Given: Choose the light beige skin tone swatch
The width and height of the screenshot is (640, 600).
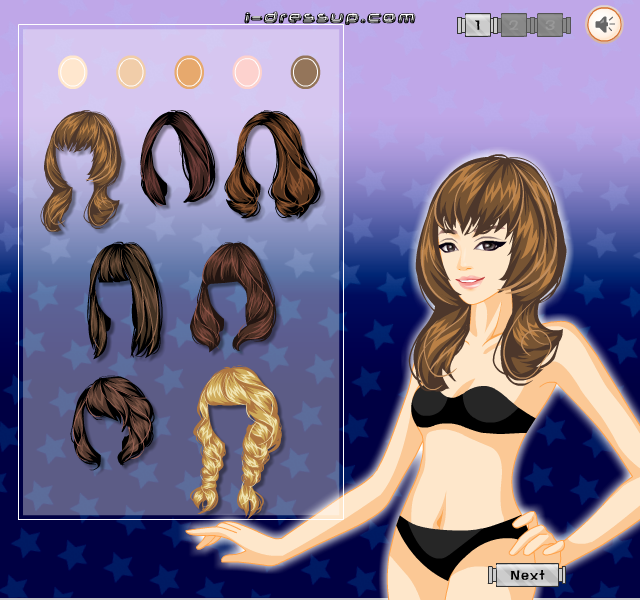Looking at the screenshot, I should [x=131, y=72].
